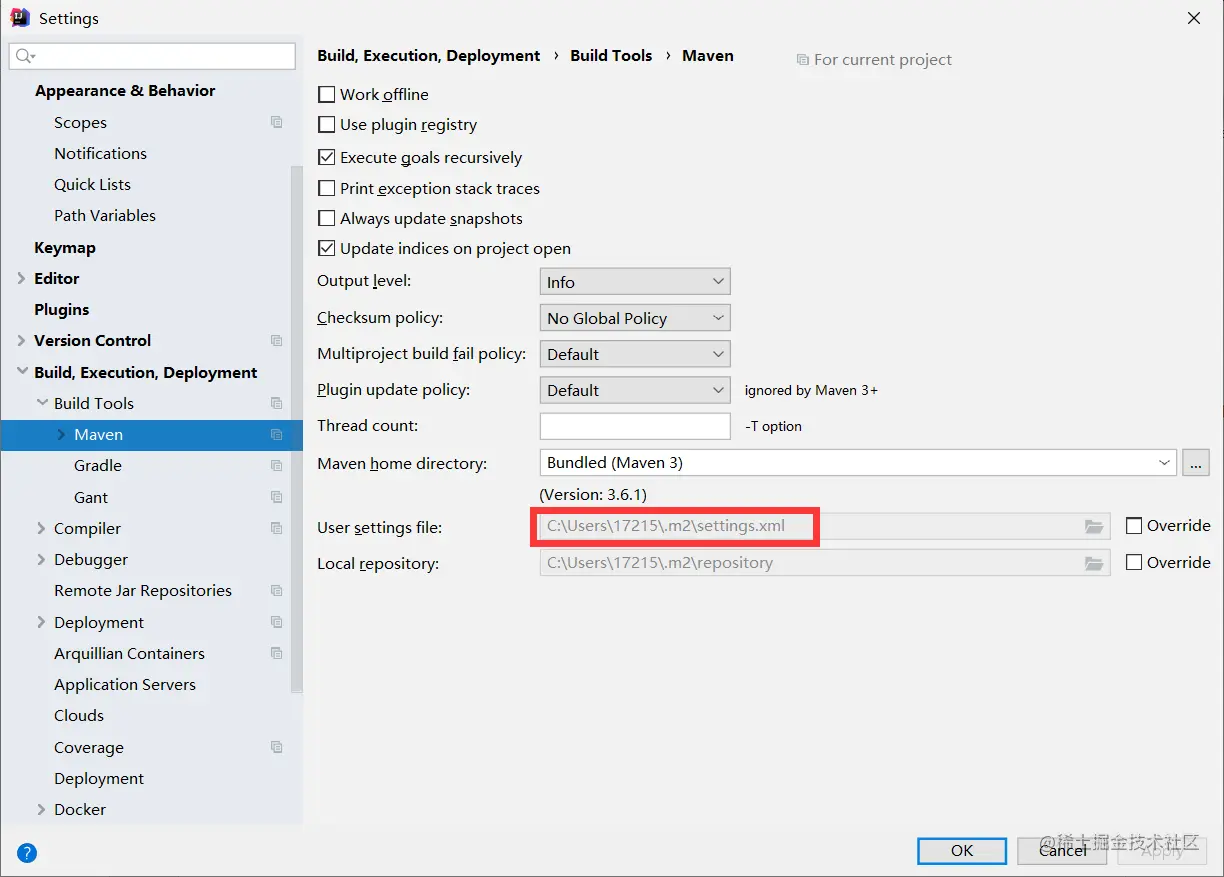The image size is (1224, 877).
Task: Select Quick Lists in the settings tree
Action: (x=92, y=185)
